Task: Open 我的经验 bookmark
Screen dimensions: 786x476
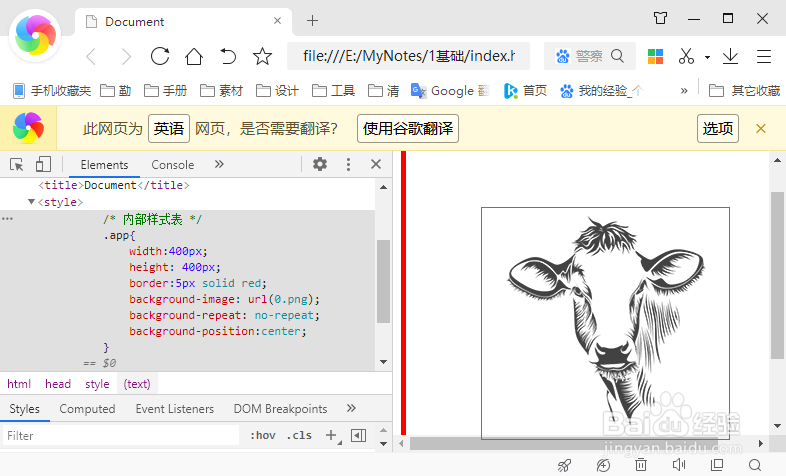Action: click(601, 91)
